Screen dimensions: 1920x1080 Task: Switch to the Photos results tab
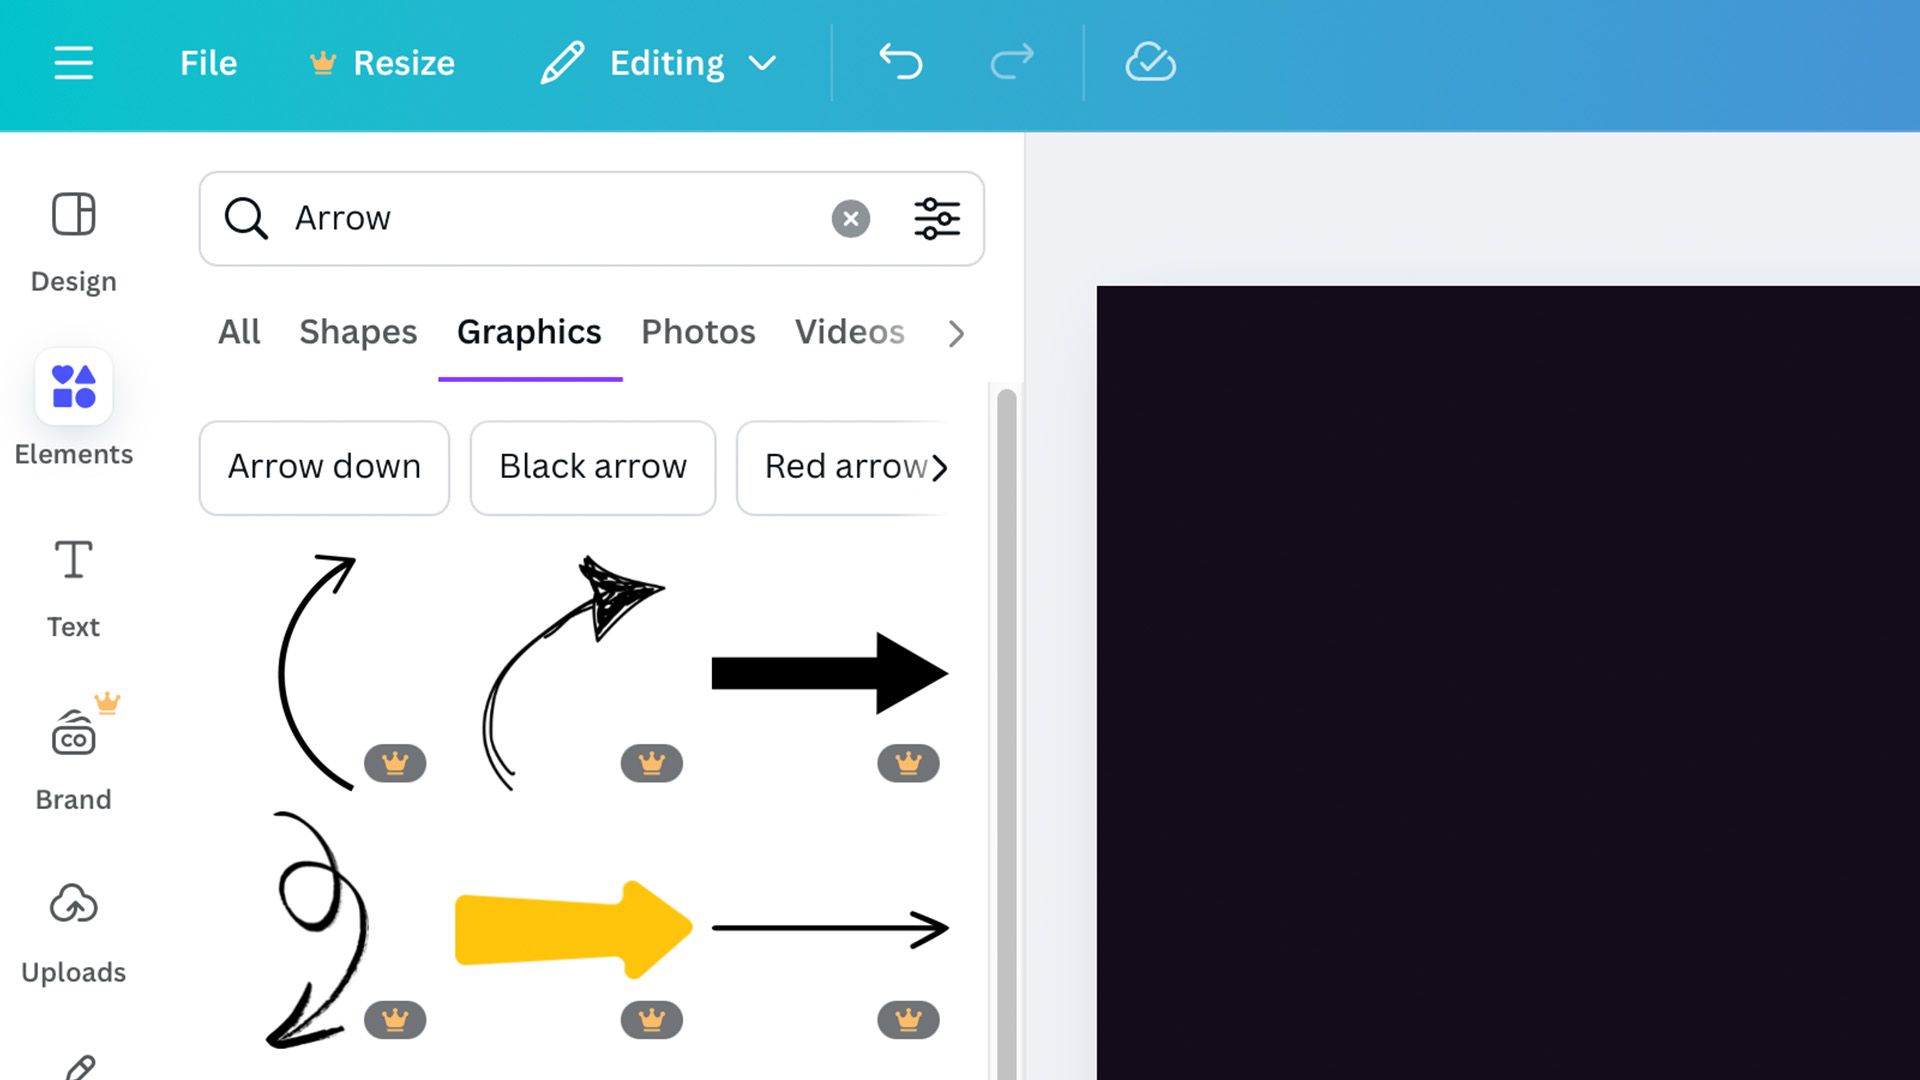(697, 332)
